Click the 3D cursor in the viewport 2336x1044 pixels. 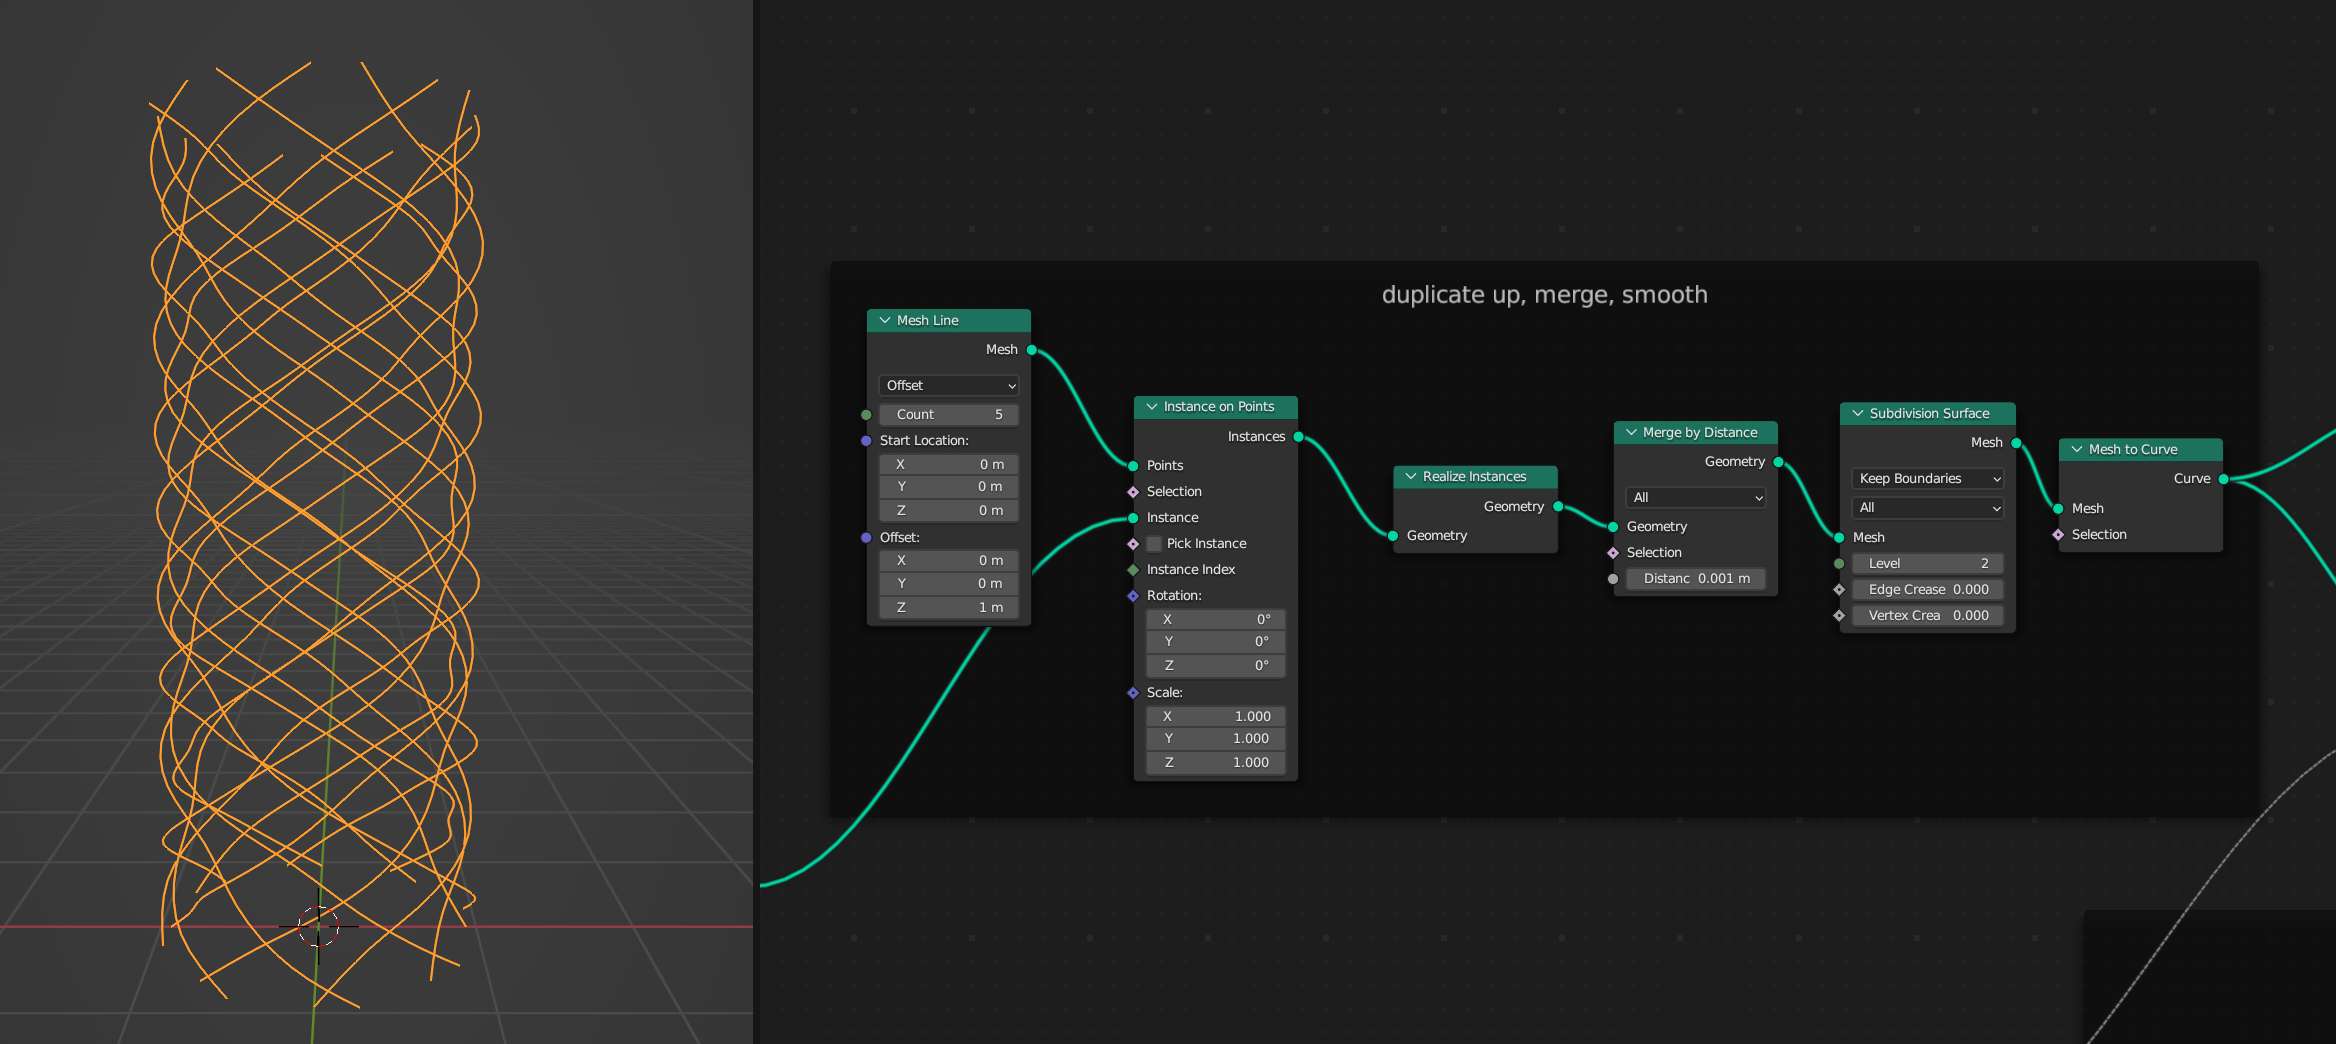tap(318, 926)
